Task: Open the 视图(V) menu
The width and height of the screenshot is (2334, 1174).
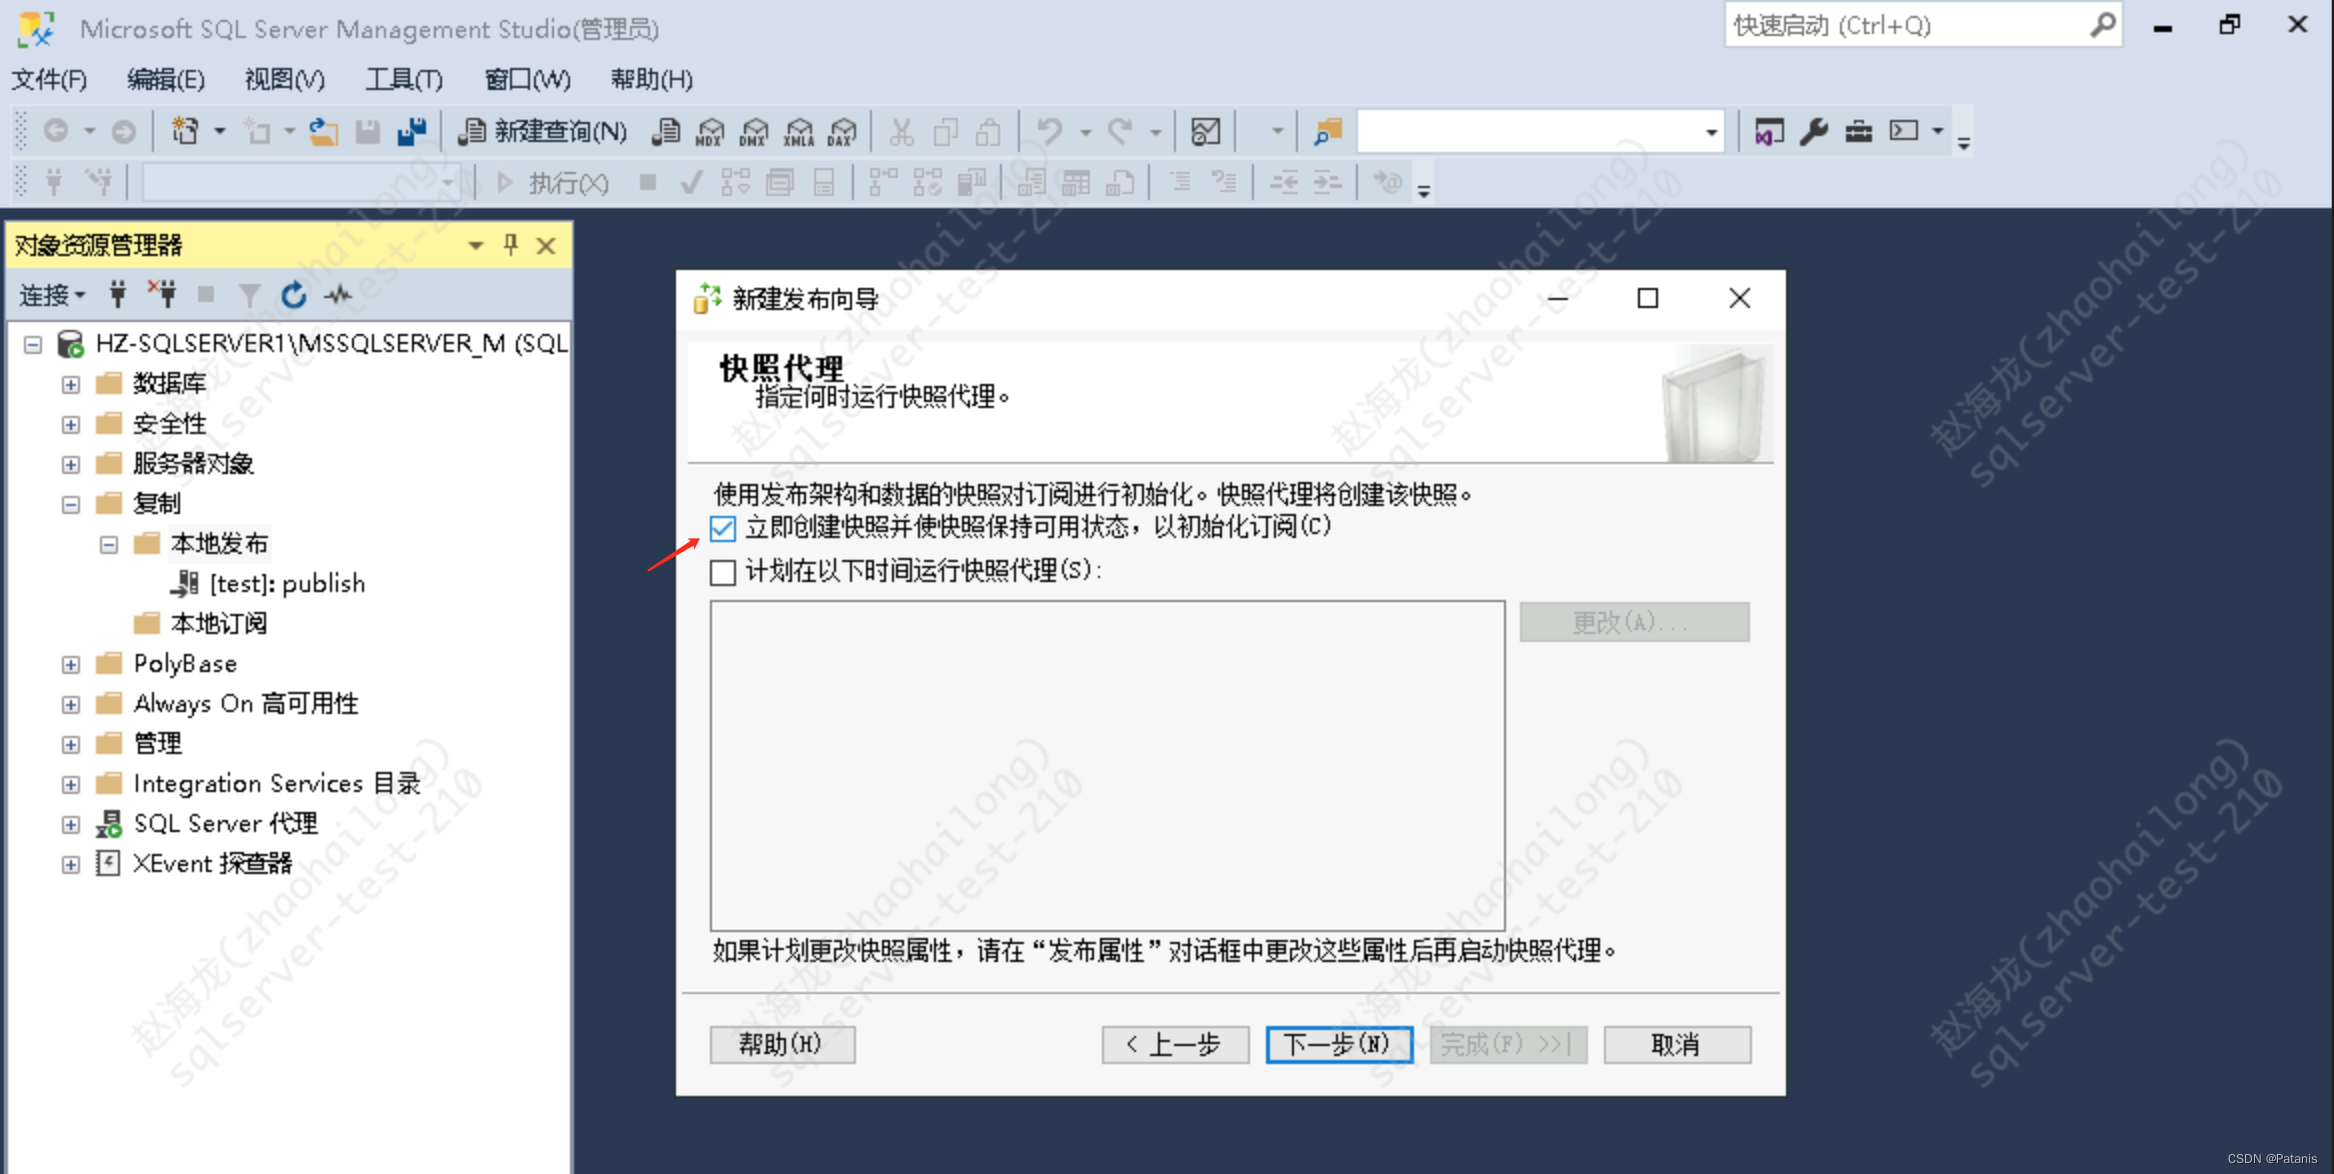Action: [x=284, y=79]
